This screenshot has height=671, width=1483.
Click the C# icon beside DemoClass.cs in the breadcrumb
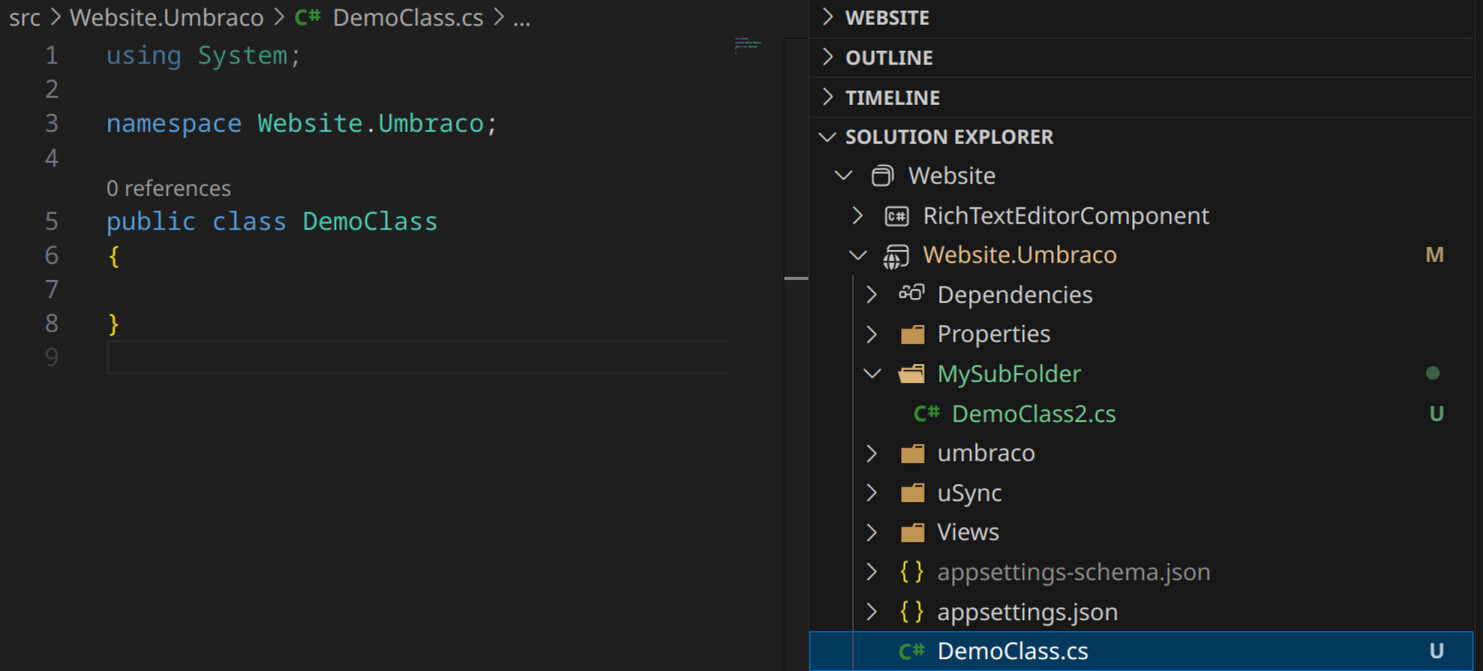(x=307, y=18)
